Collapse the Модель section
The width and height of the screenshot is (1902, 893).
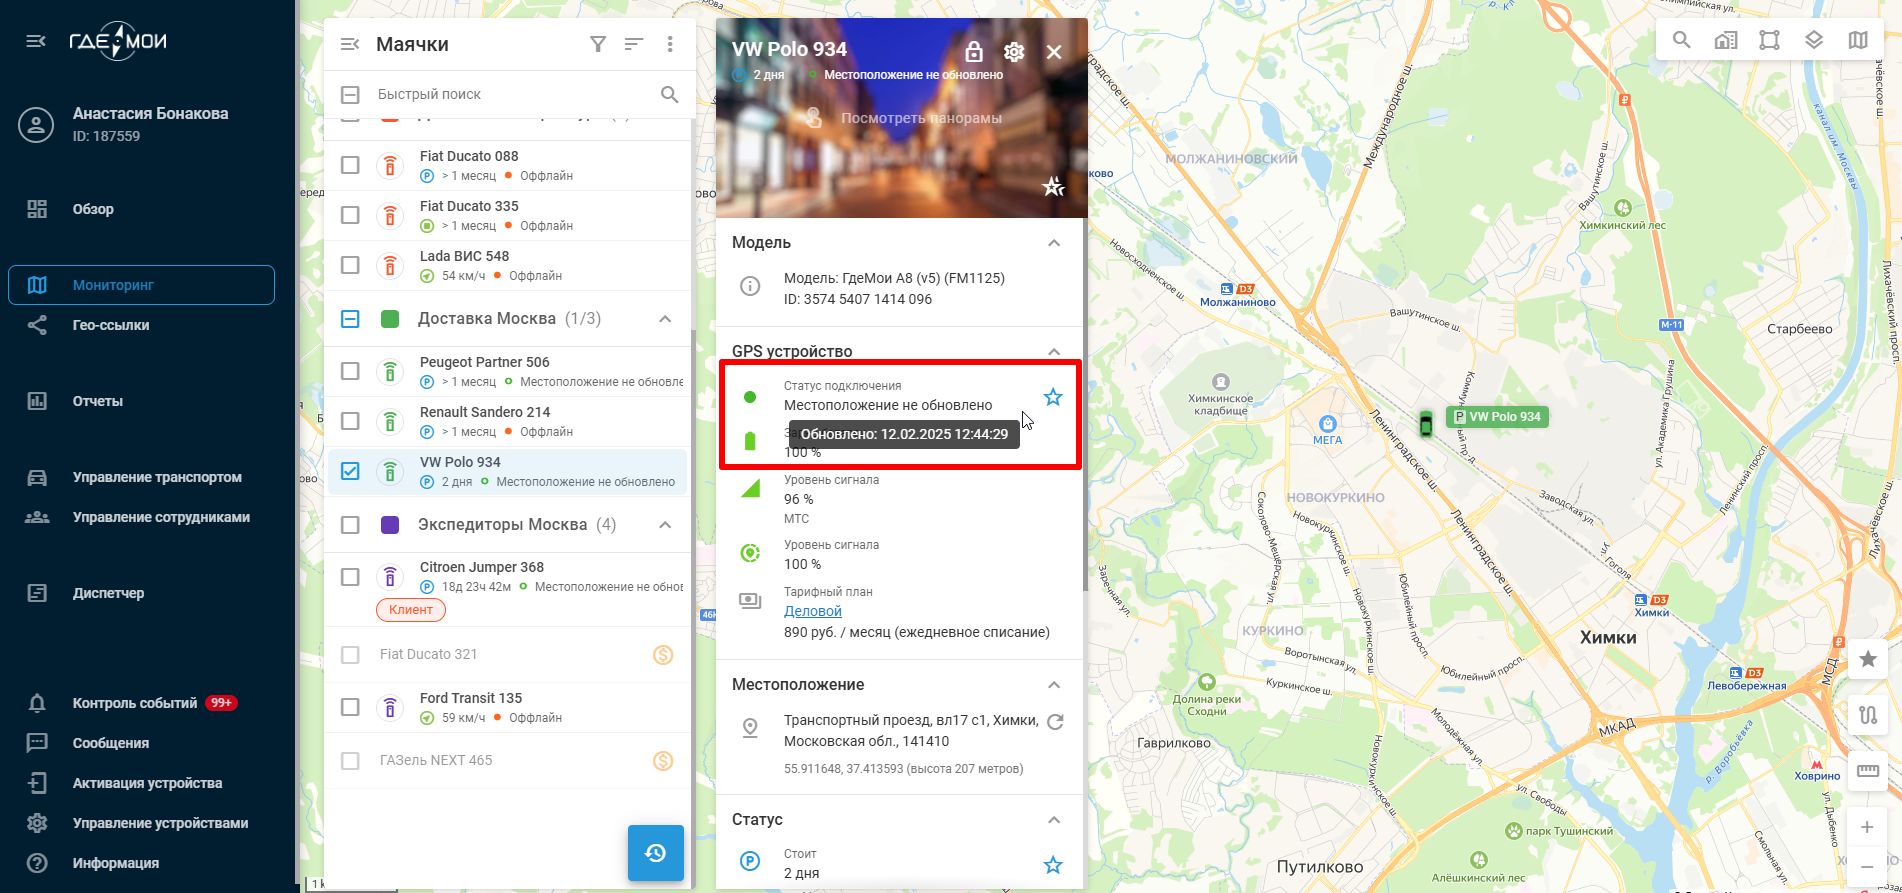[1053, 243]
